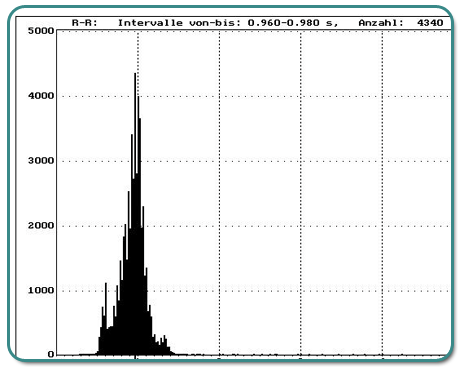Click the 3000 y-axis label
461x368 pixels.
(x=41, y=161)
